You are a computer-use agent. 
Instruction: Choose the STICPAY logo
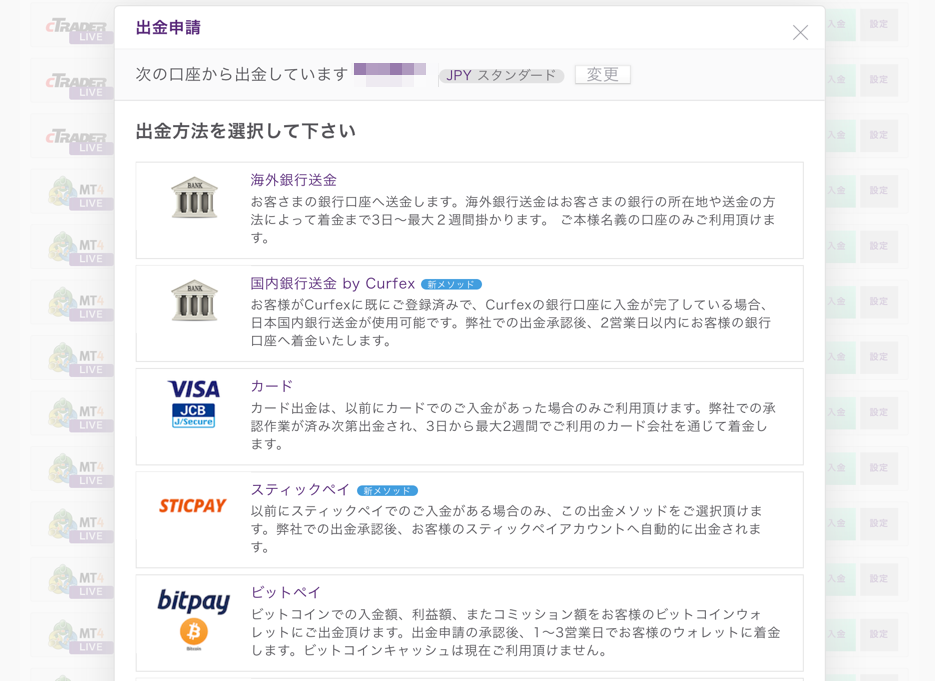[x=193, y=506]
